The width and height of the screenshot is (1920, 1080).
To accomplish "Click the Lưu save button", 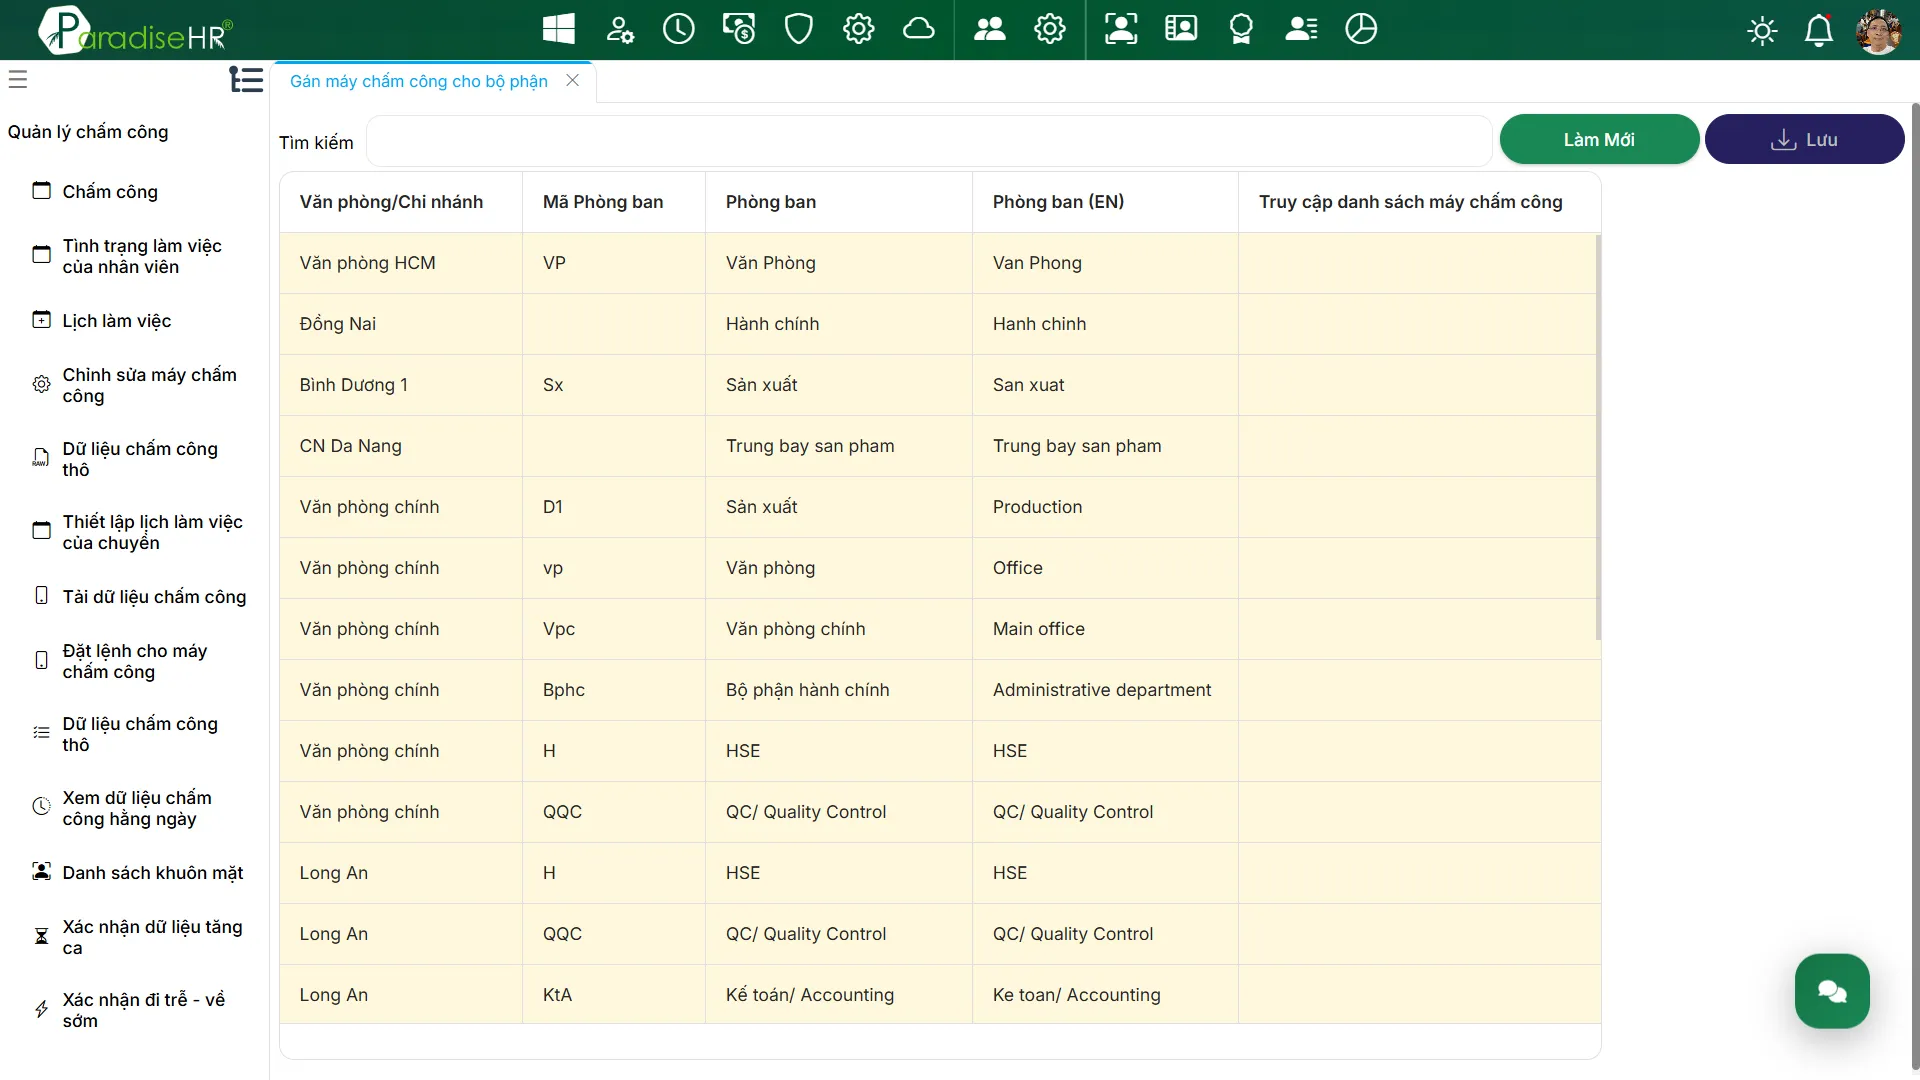I will click(x=1804, y=140).
